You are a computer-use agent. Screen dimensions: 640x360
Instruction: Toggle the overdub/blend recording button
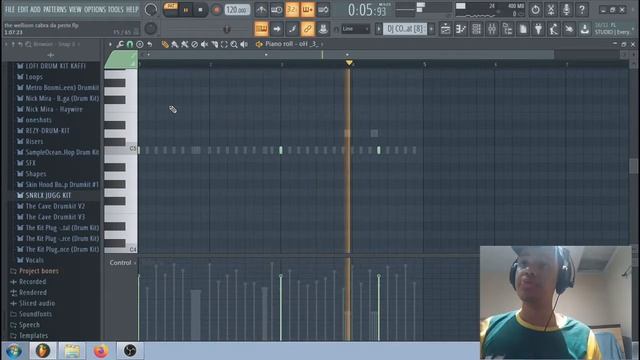[307, 9]
